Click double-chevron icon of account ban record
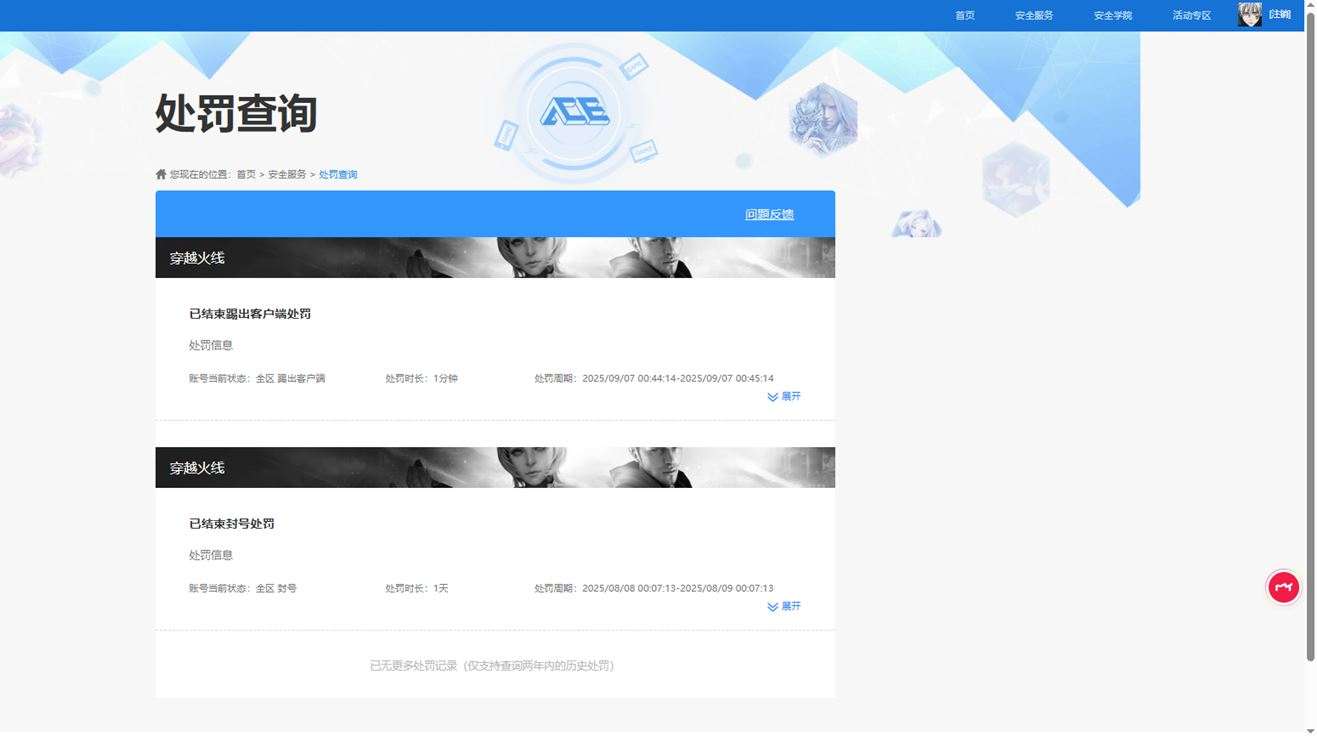 click(x=773, y=607)
